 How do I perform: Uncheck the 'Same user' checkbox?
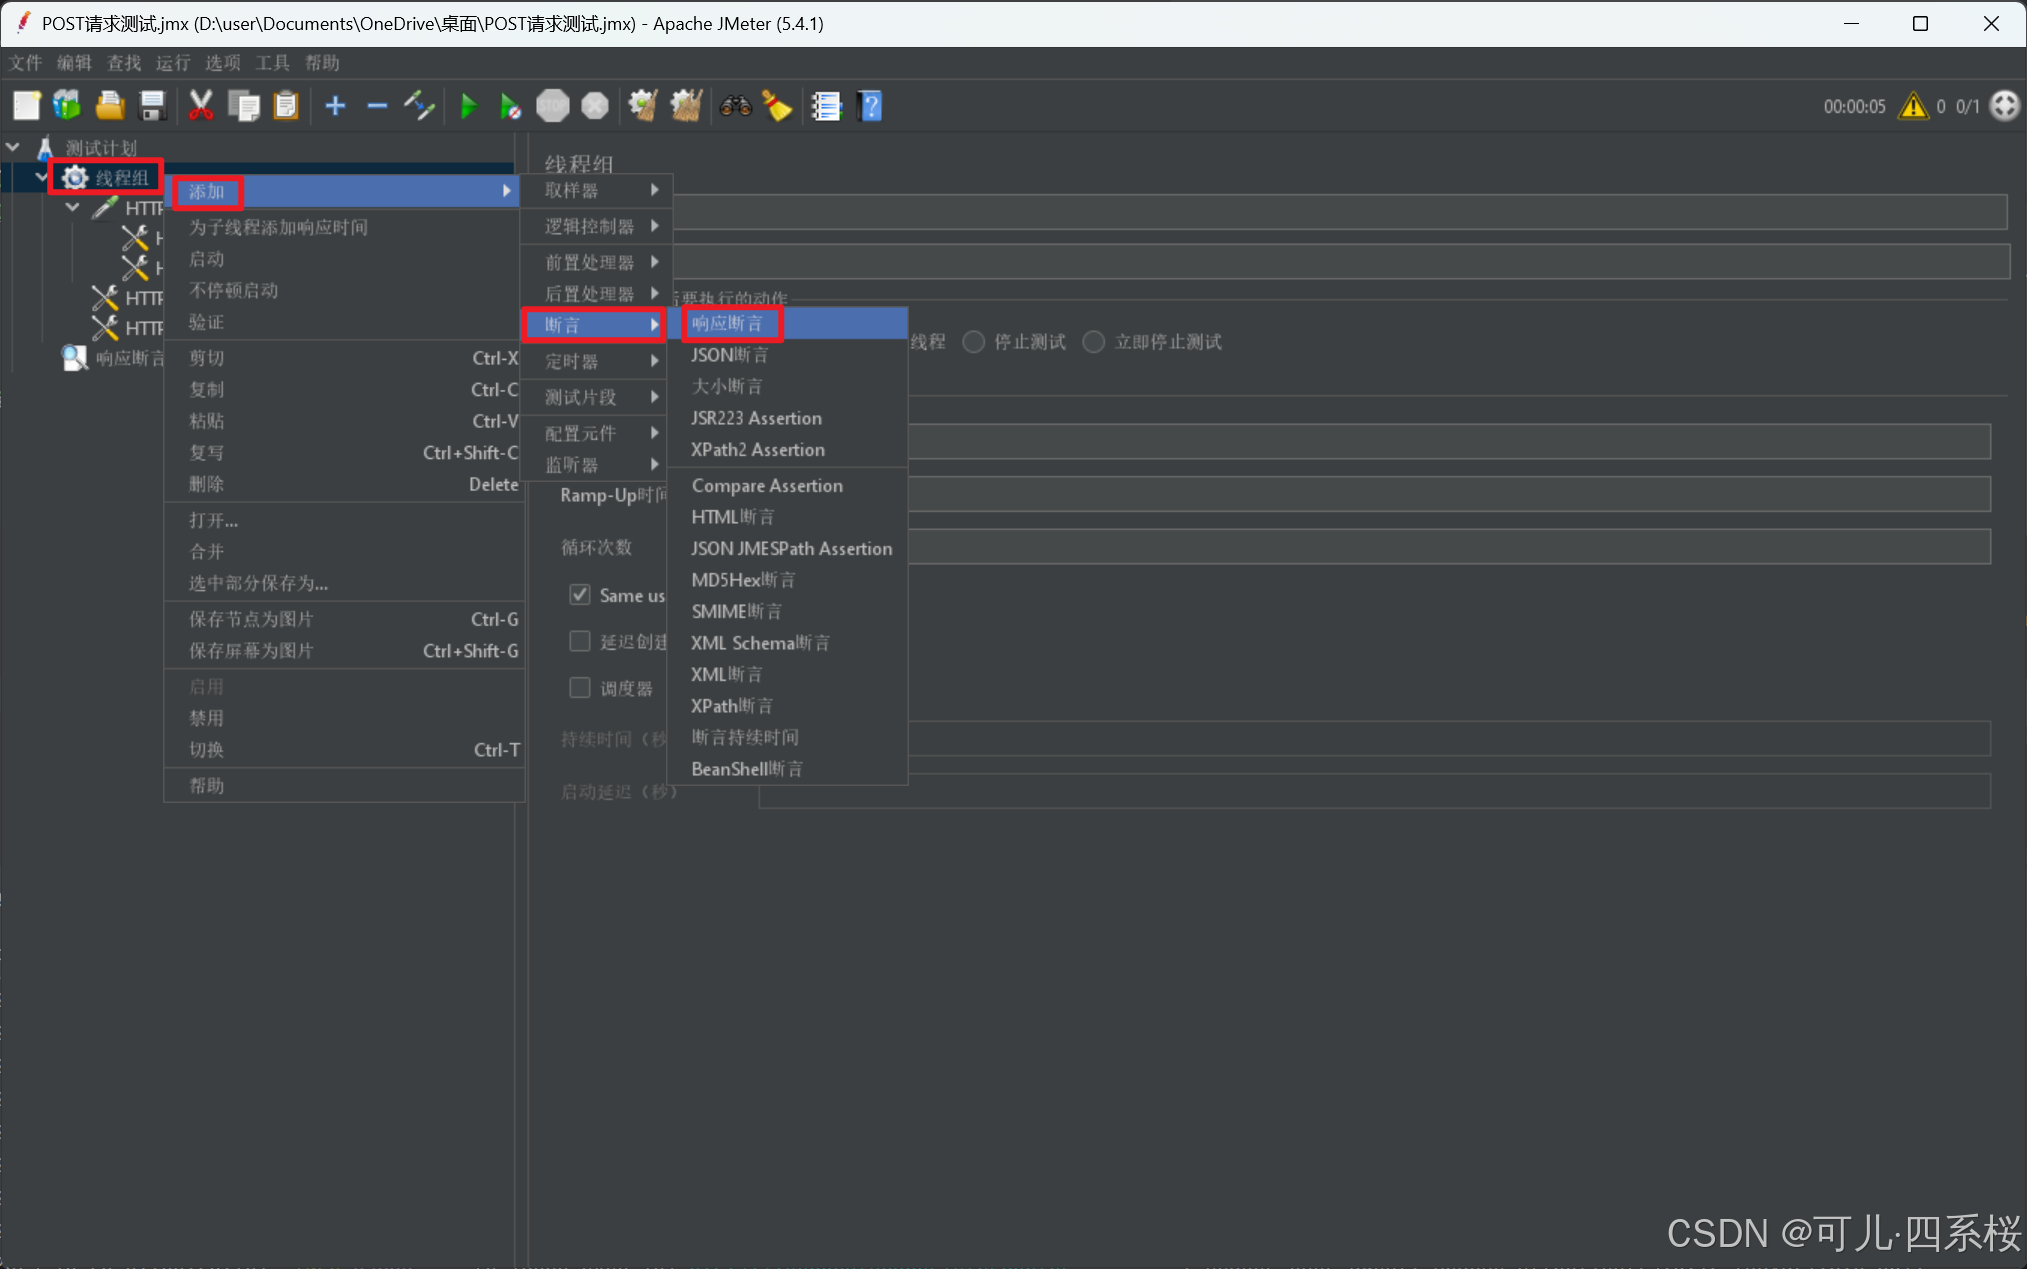point(580,595)
